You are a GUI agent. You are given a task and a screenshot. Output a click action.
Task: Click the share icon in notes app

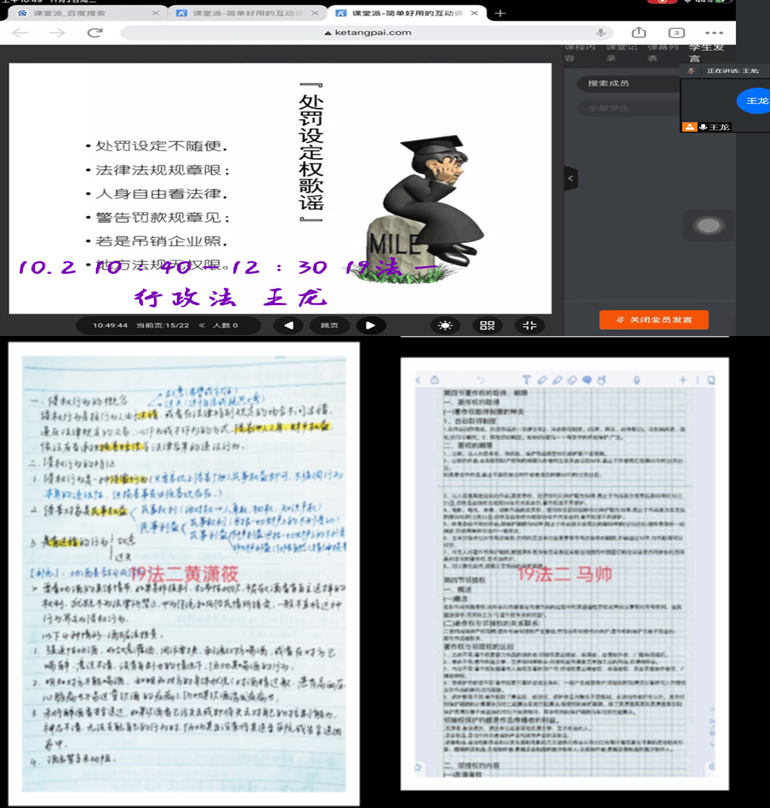[x=434, y=379]
